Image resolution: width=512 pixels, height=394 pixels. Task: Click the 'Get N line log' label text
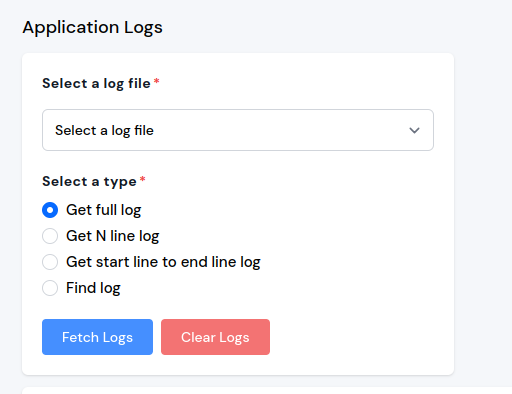coord(113,236)
